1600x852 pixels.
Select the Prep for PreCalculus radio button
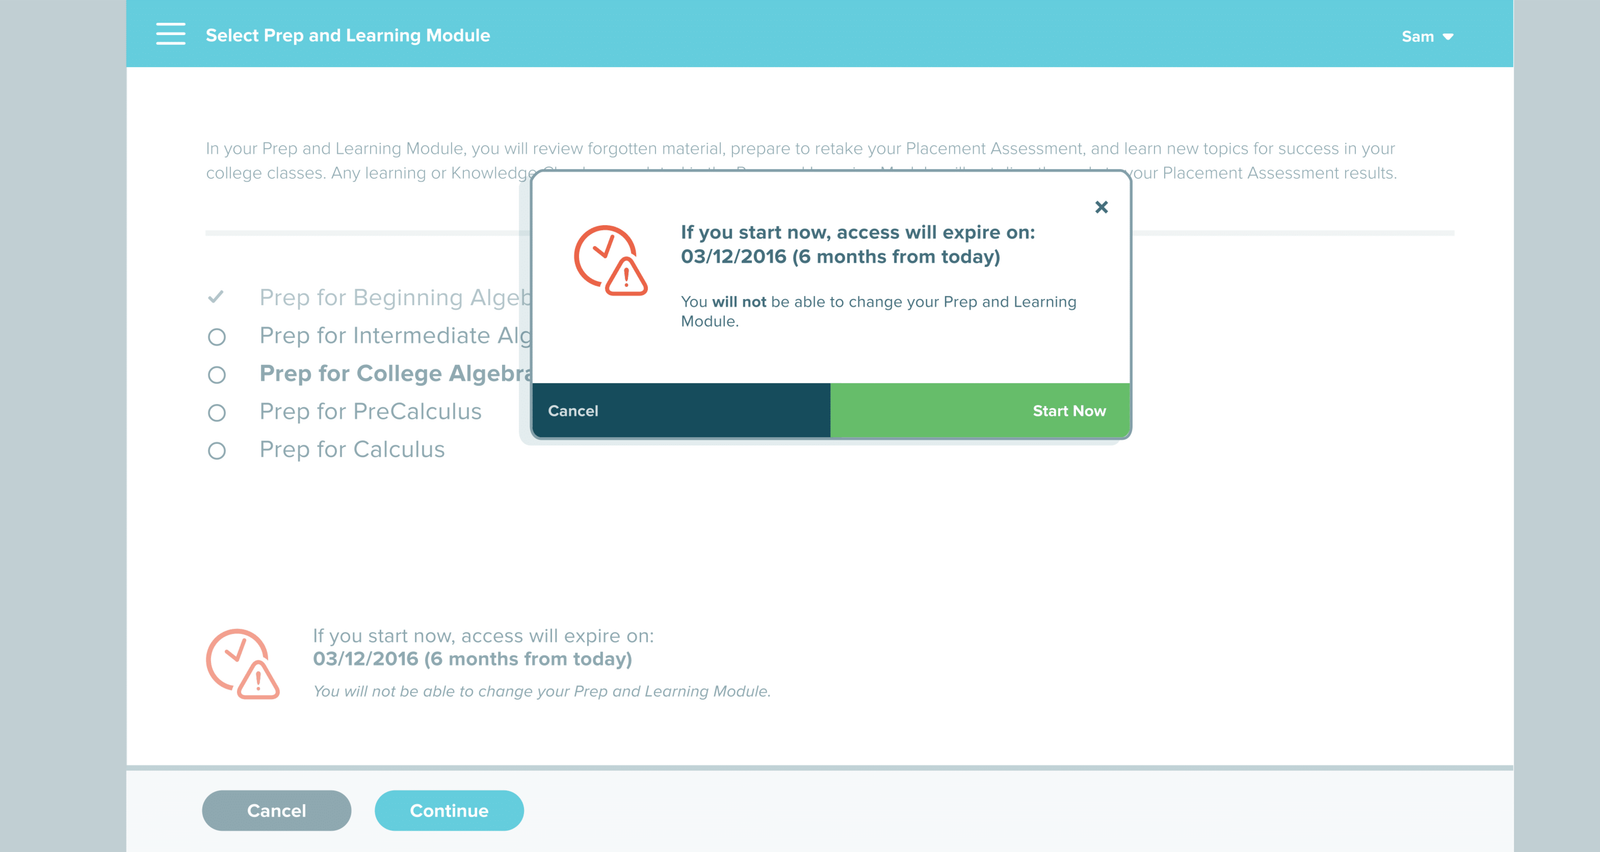tap(217, 413)
